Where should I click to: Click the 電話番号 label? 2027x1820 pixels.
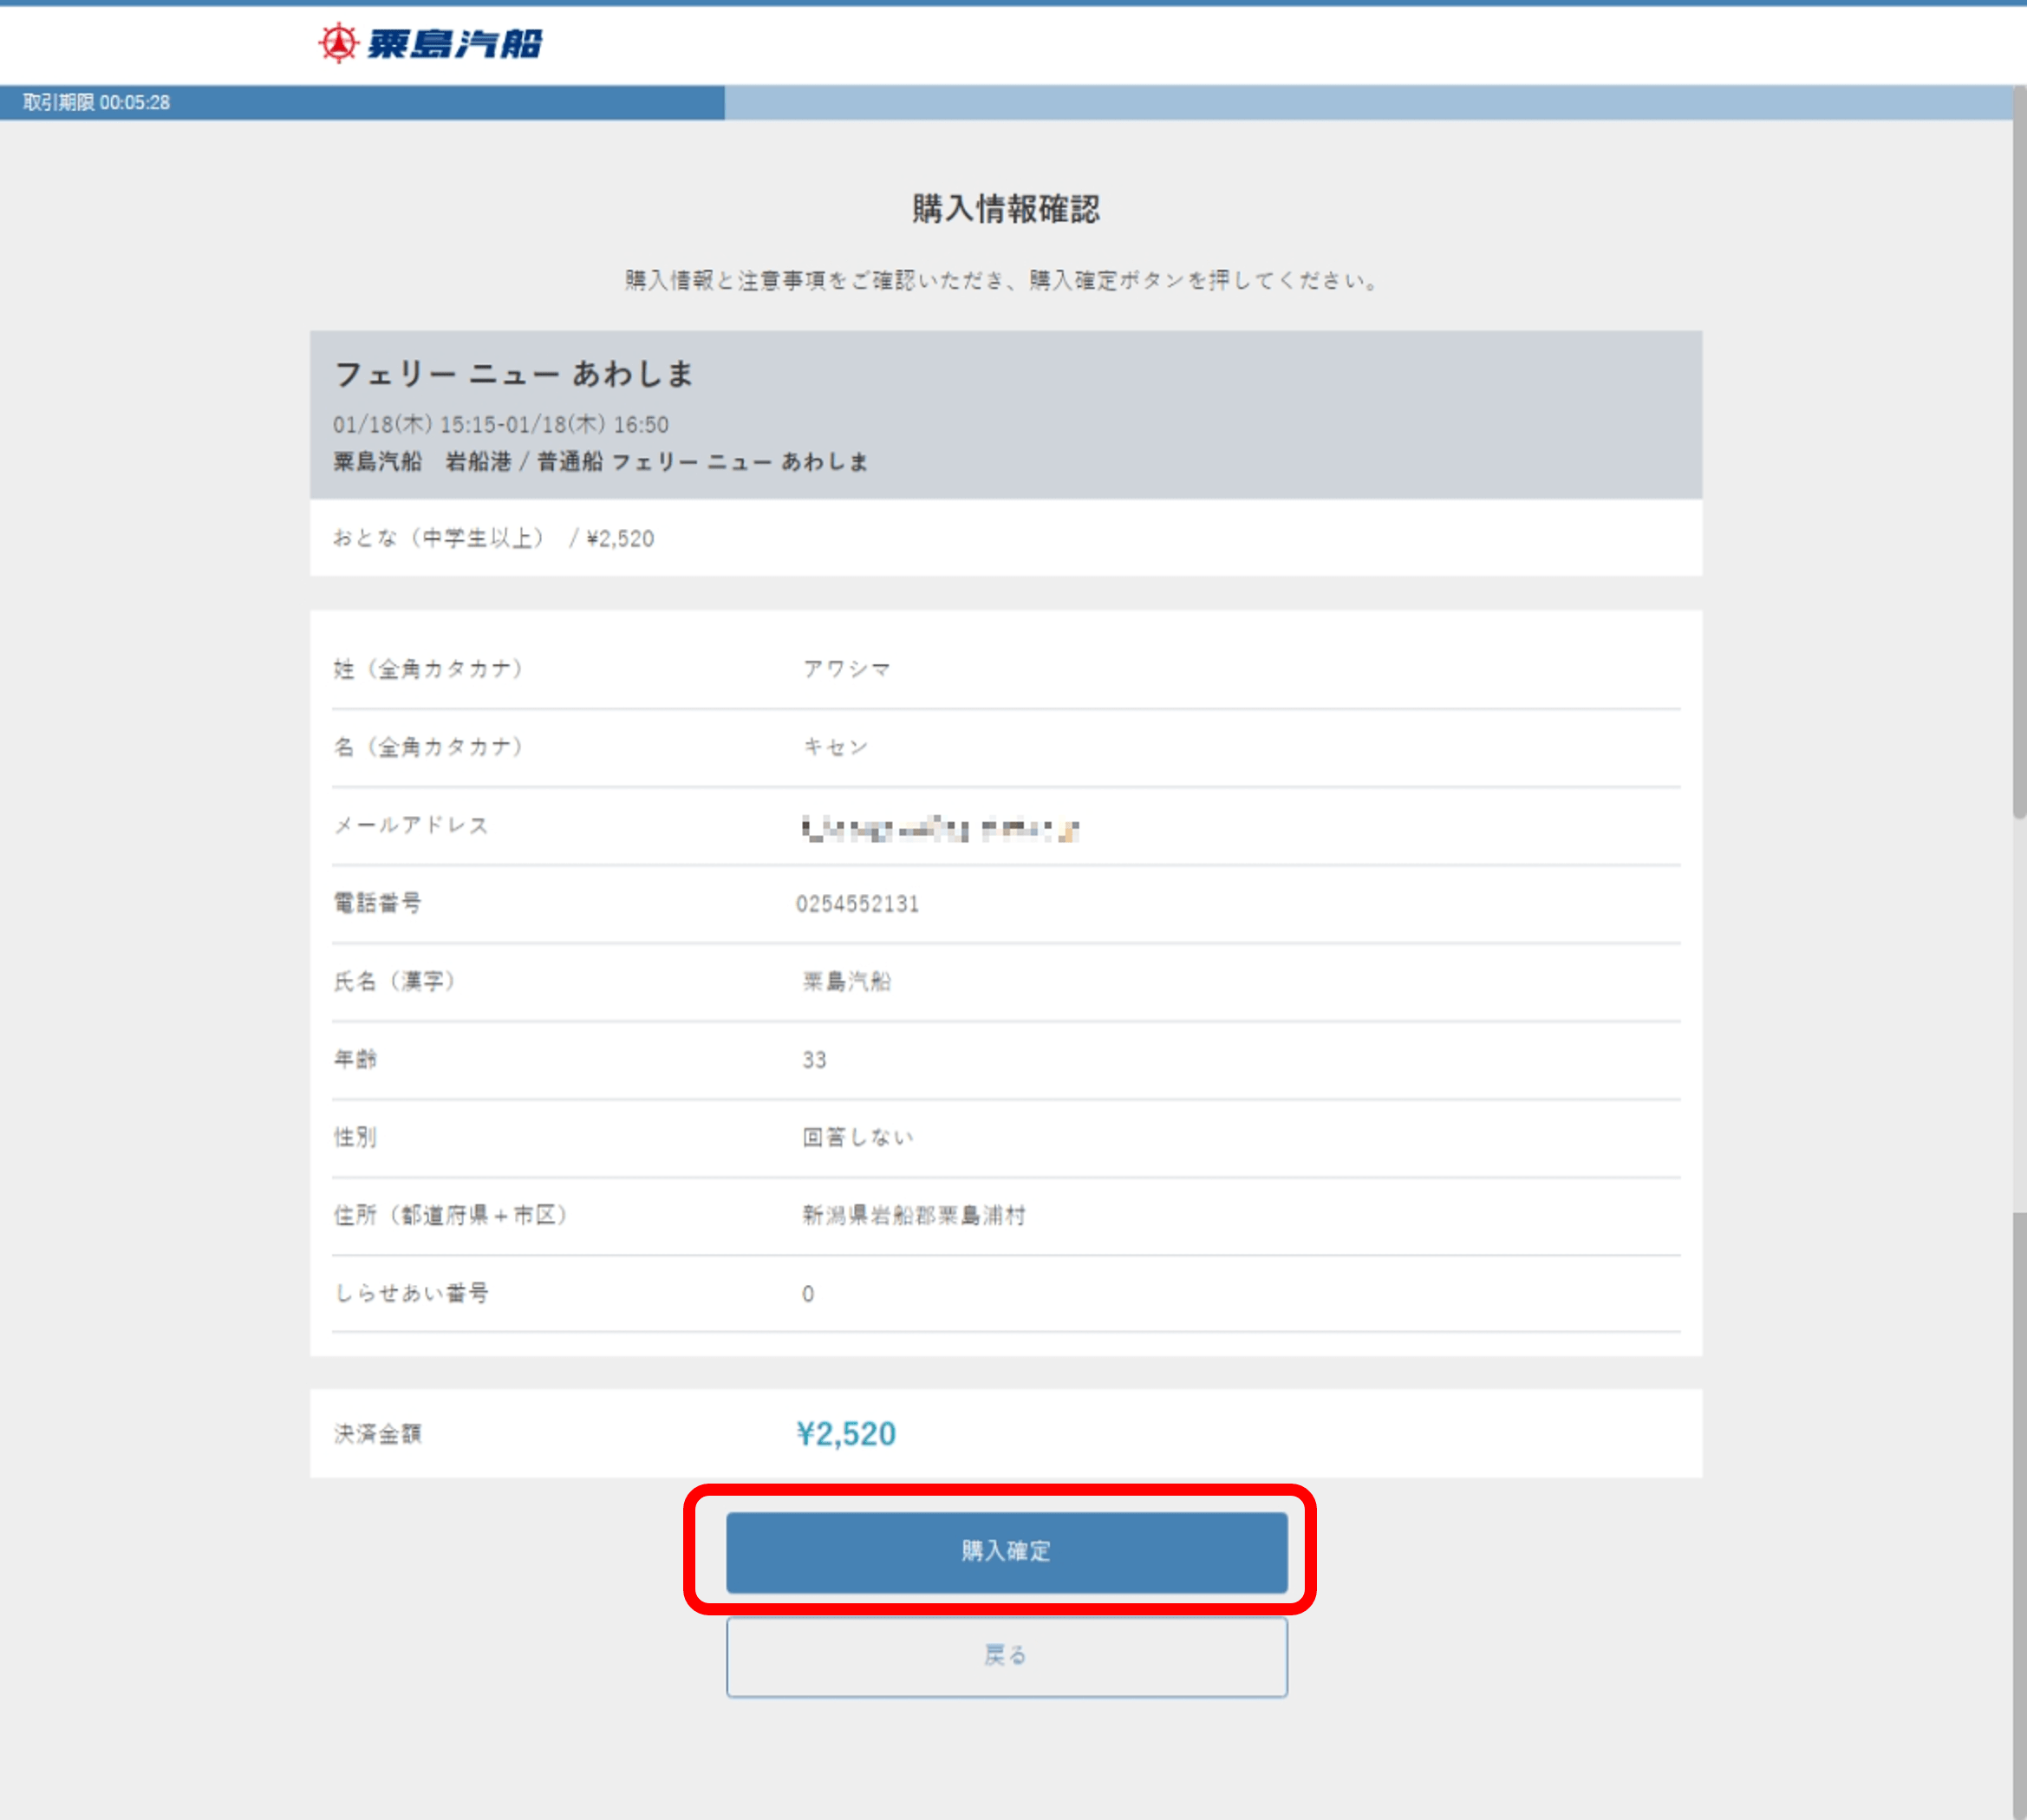[x=377, y=903]
